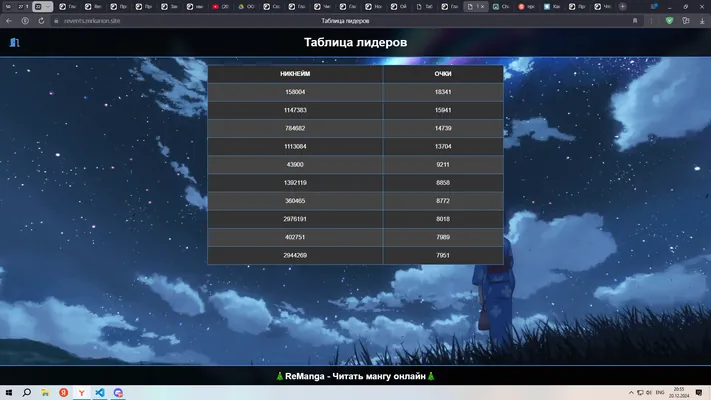Select the top leaderboard row with nickname 158004
The image size is (711, 400).
click(356, 92)
